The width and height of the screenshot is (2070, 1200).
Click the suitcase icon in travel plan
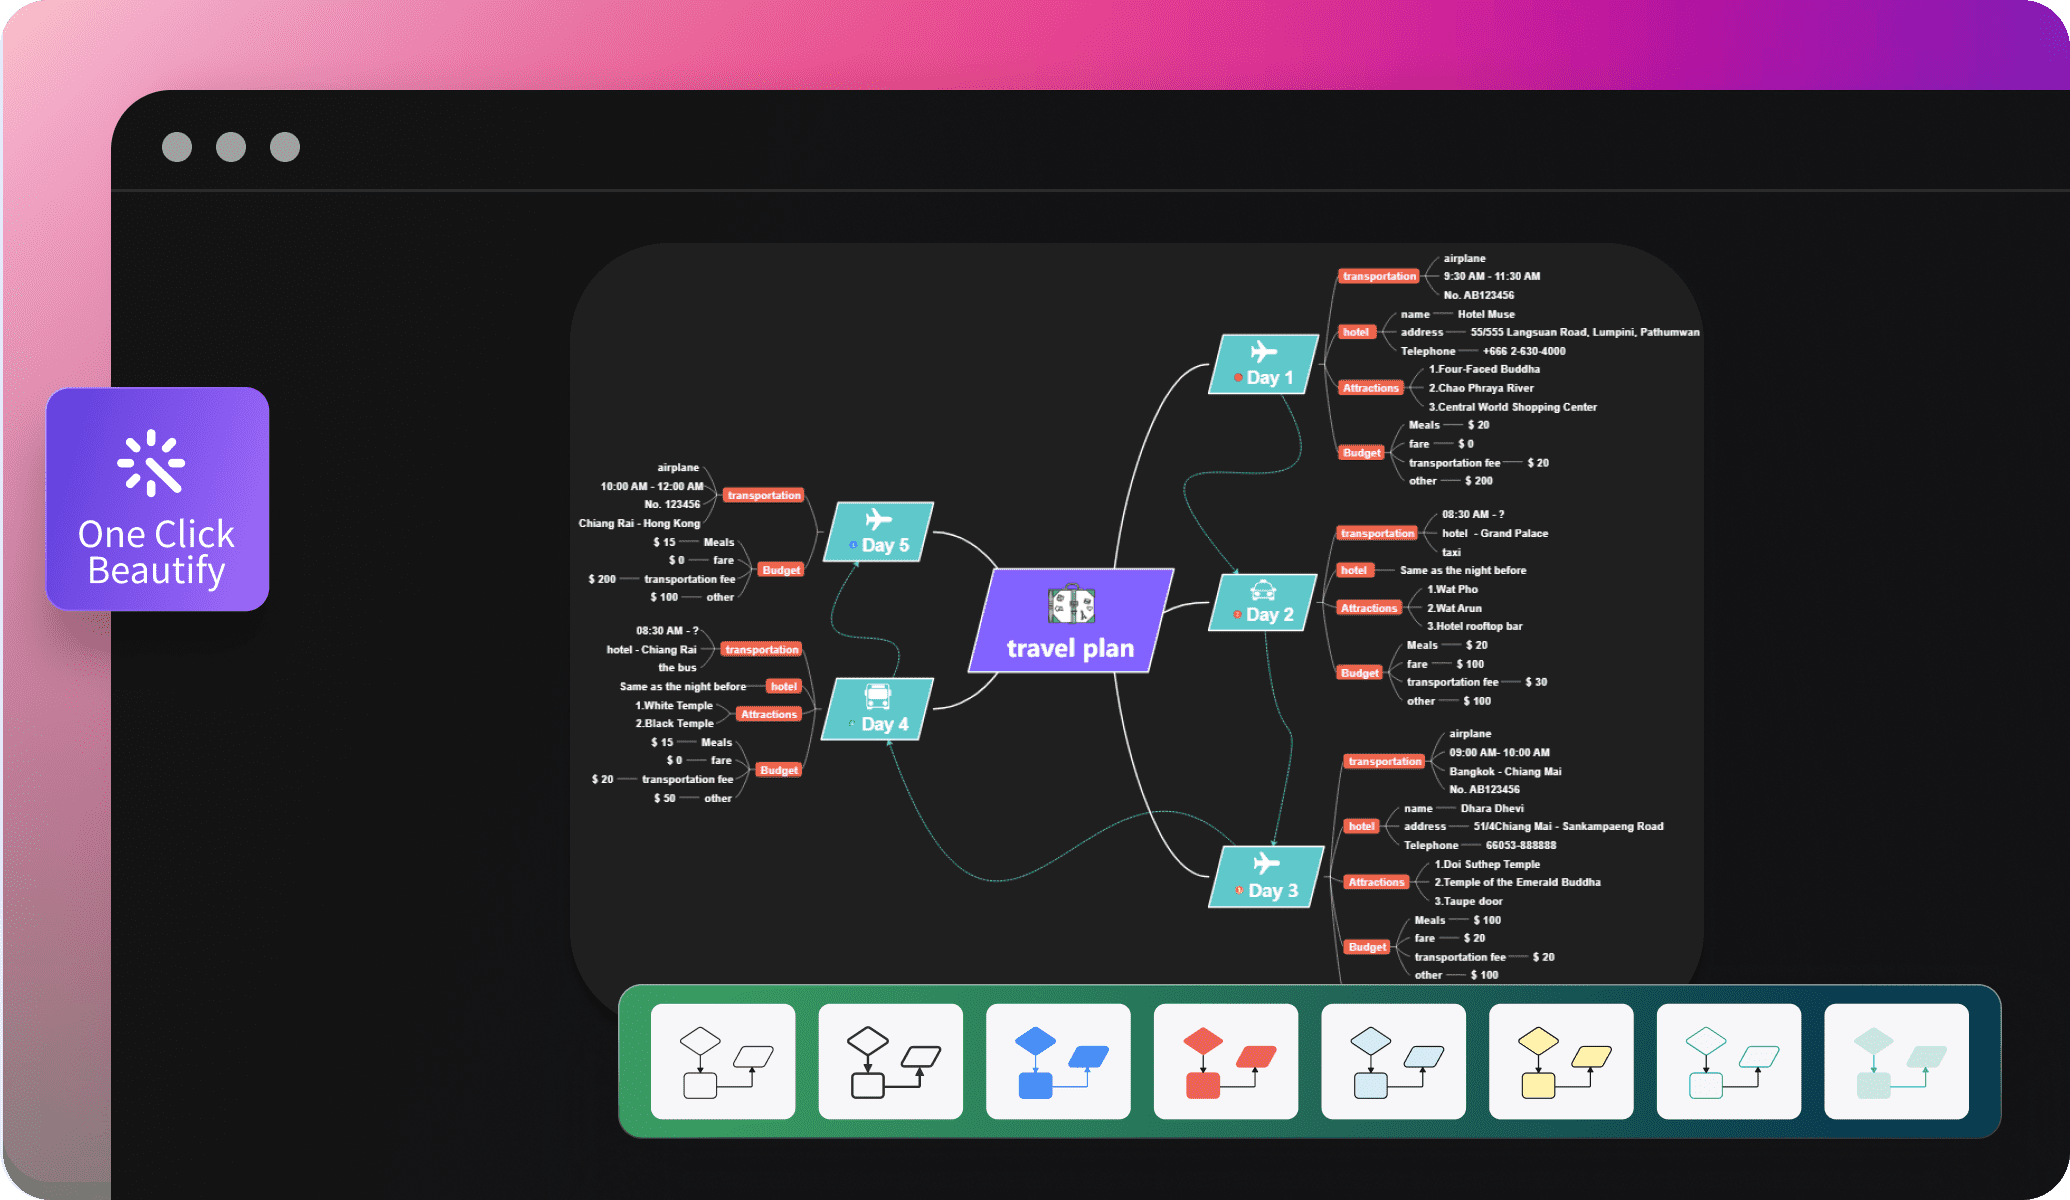[1071, 605]
